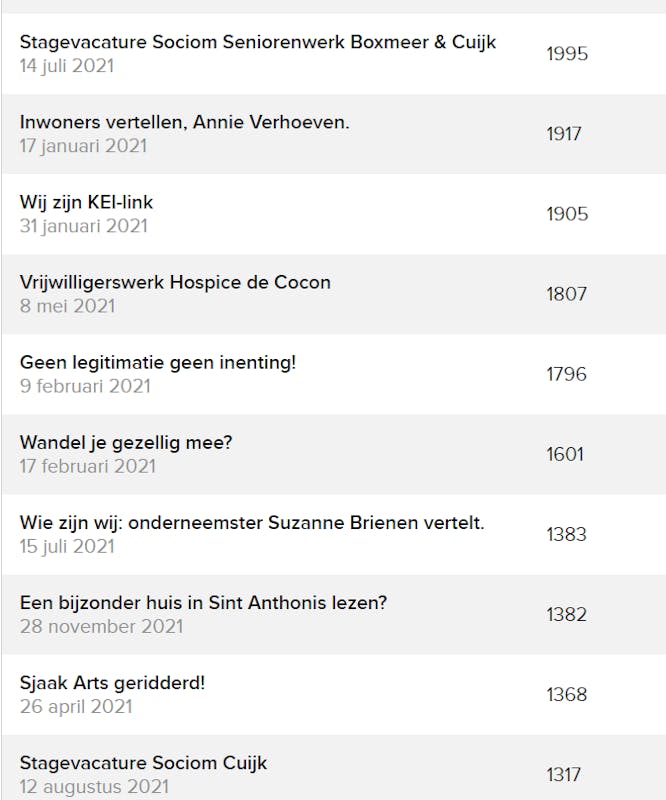
Task: Open 'Sjaak Arts geridderd!' article
Action: coord(112,683)
